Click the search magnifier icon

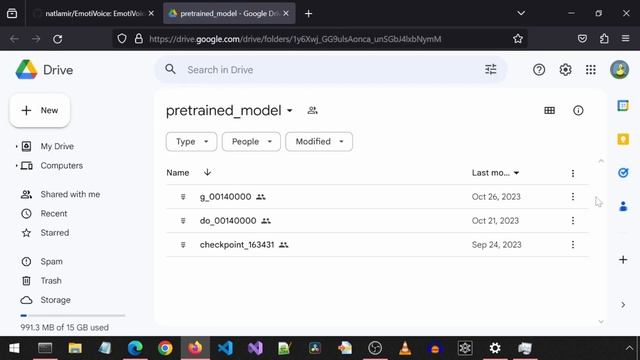click(171, 69)
